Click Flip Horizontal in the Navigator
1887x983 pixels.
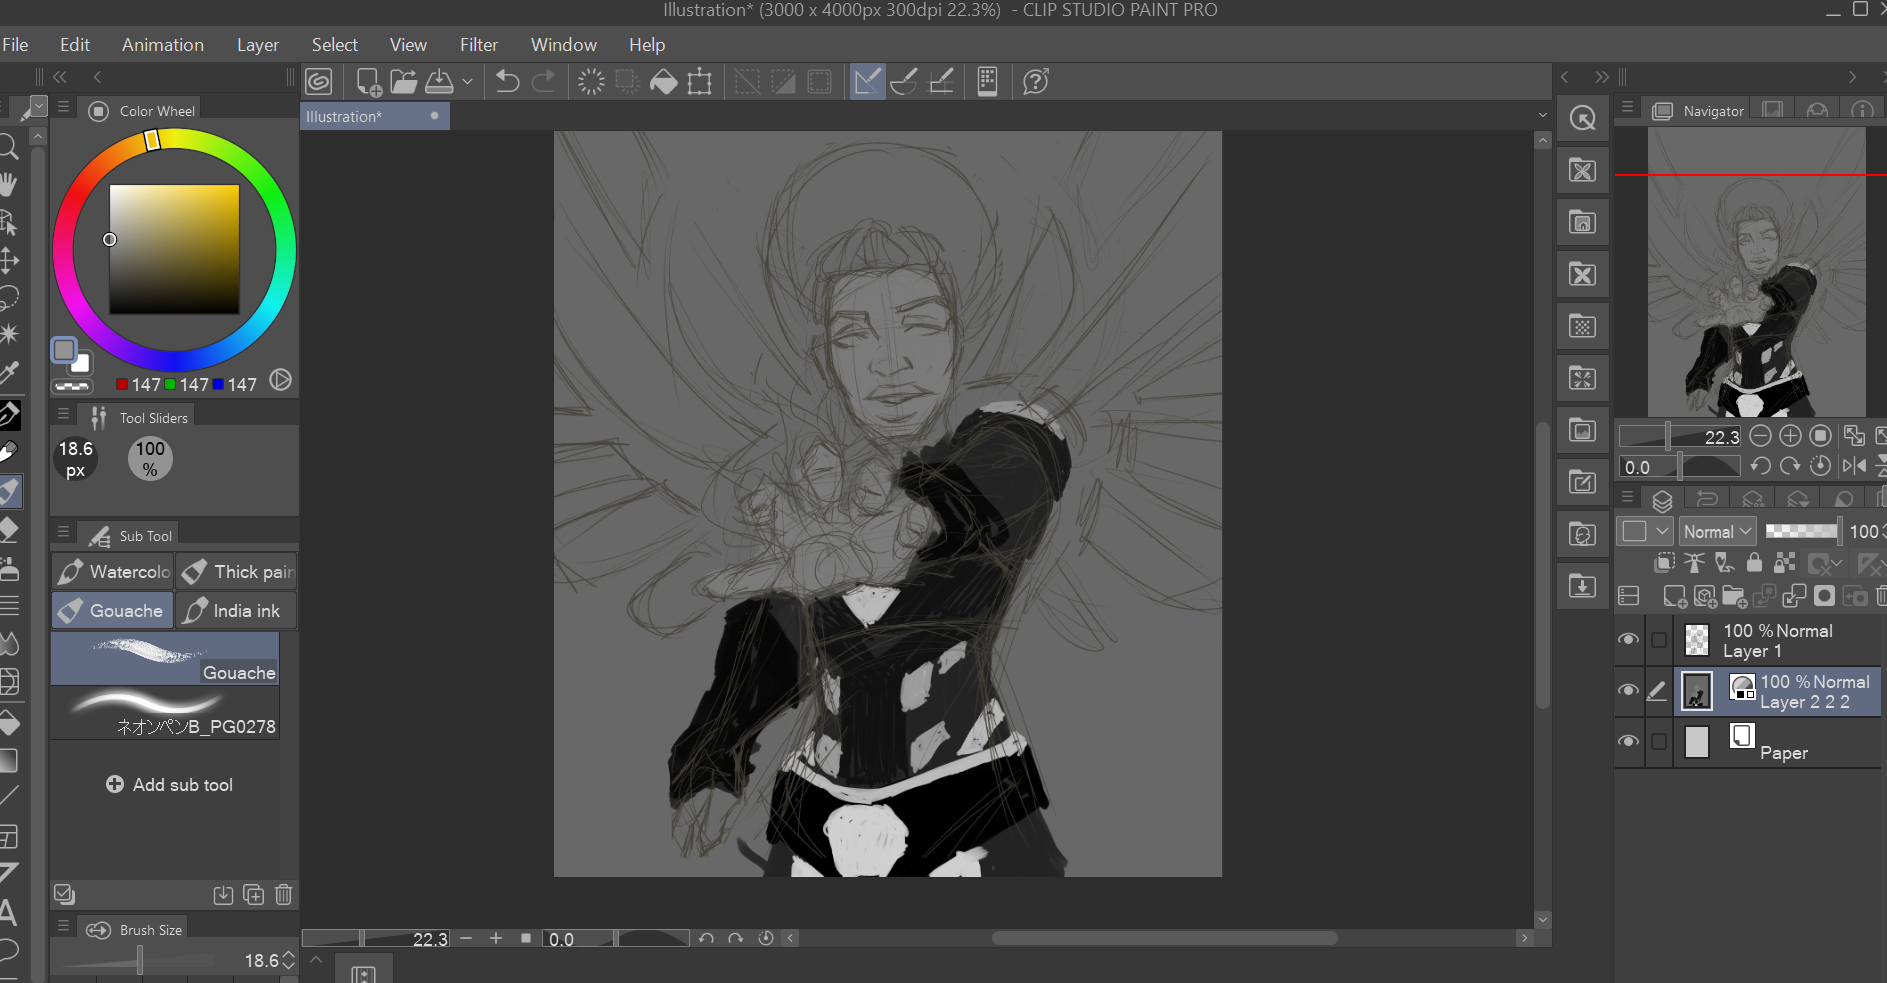point(1853,466)
